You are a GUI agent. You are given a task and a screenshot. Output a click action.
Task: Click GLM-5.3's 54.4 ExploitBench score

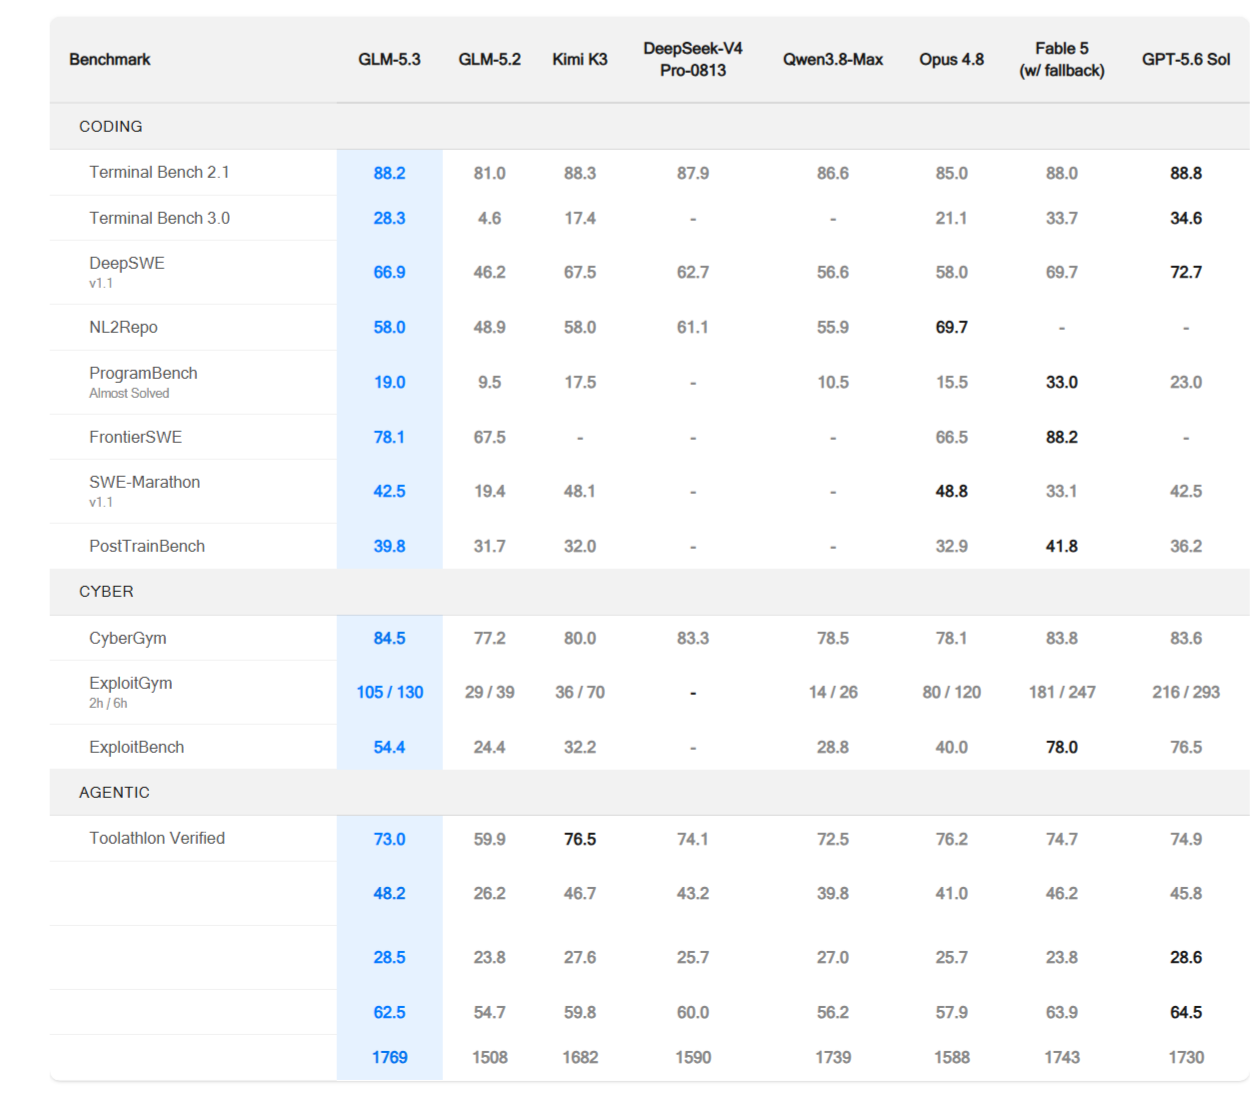click(389, 747)
